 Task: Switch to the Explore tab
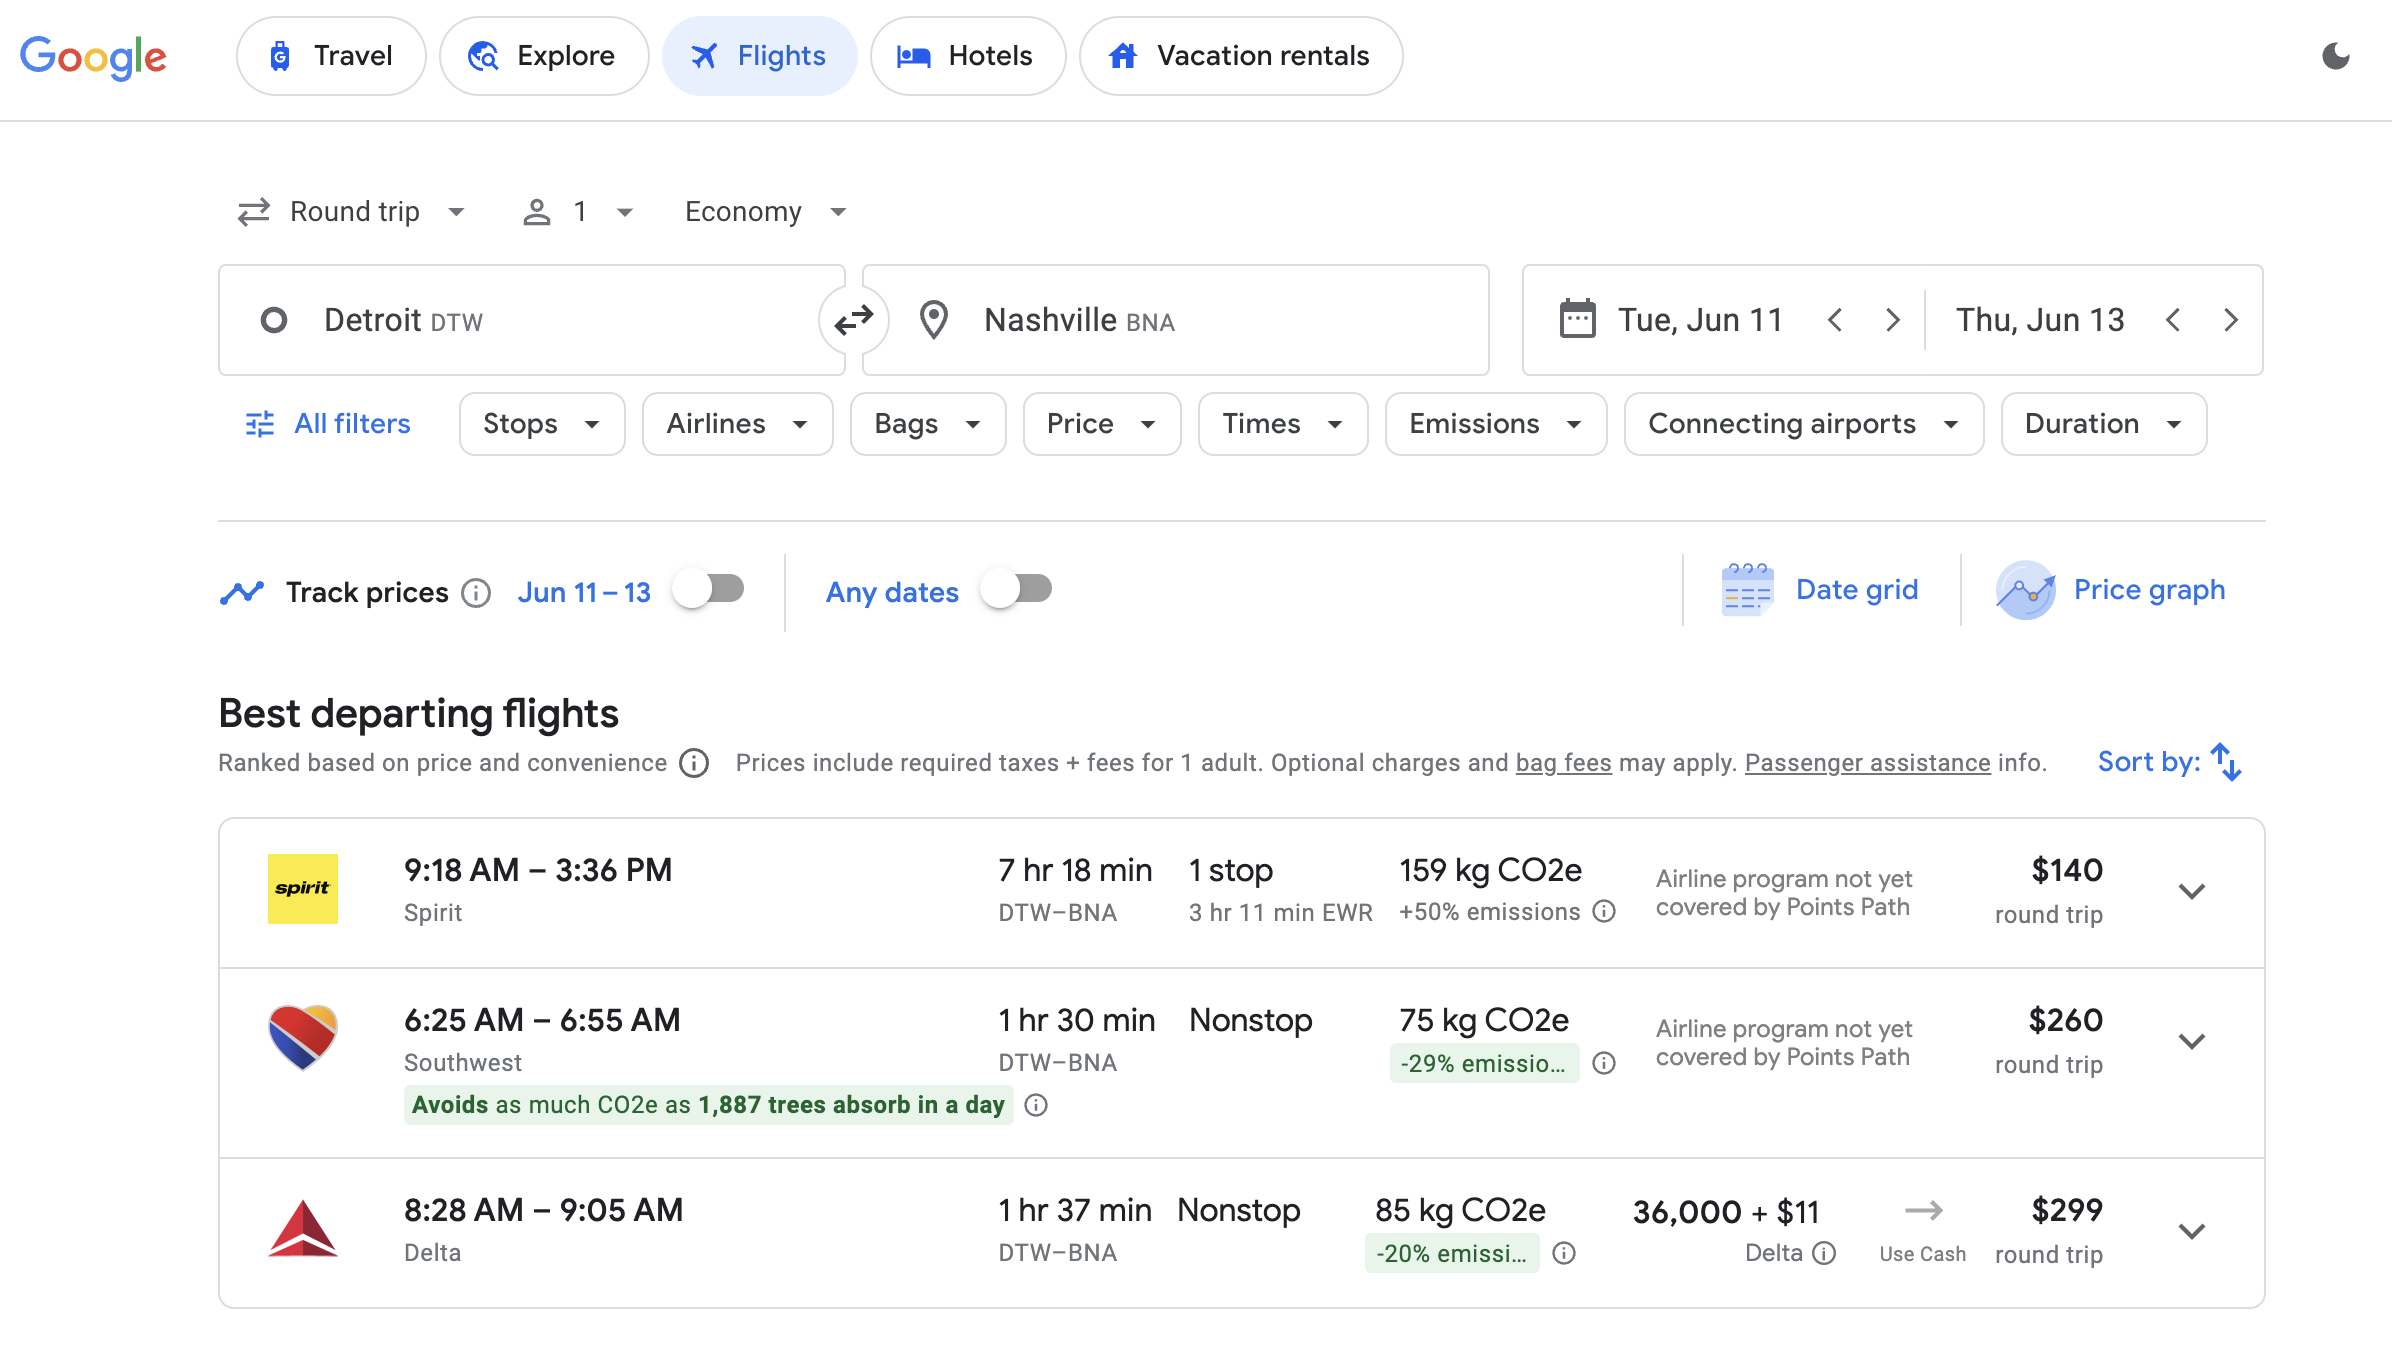[544, 56]
